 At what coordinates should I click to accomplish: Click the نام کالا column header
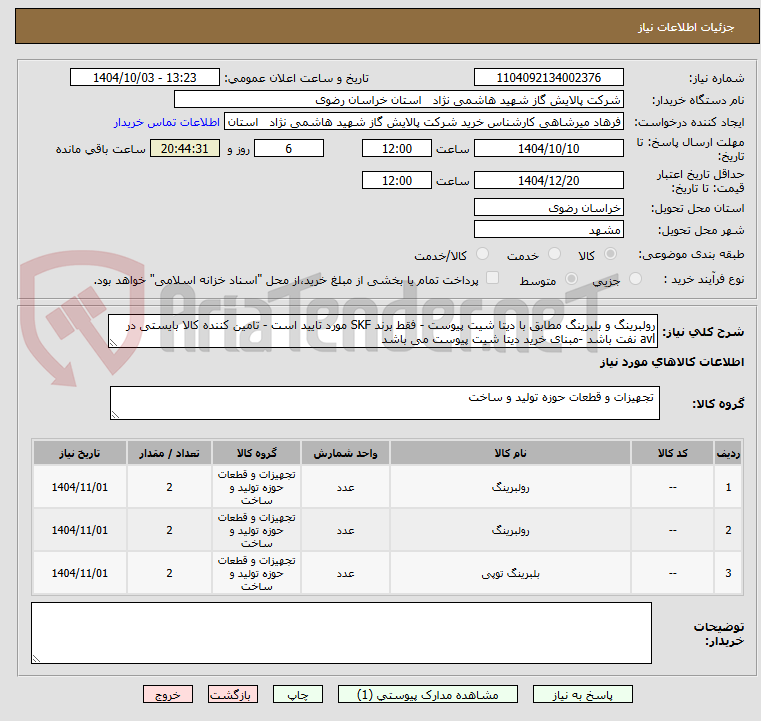coord(510,453)
